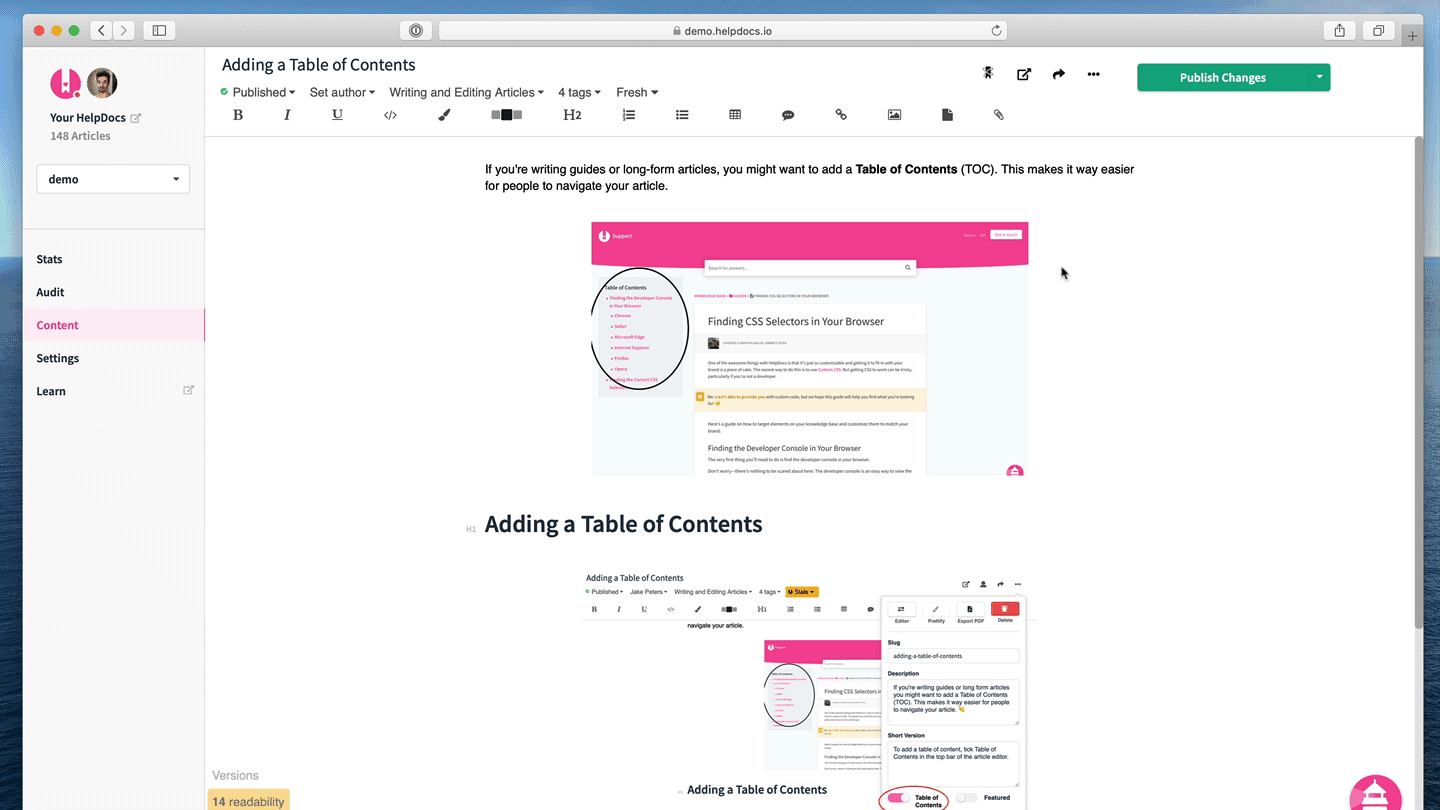
Task: Open the Learn link in sidebar
Action: point(51,391)
